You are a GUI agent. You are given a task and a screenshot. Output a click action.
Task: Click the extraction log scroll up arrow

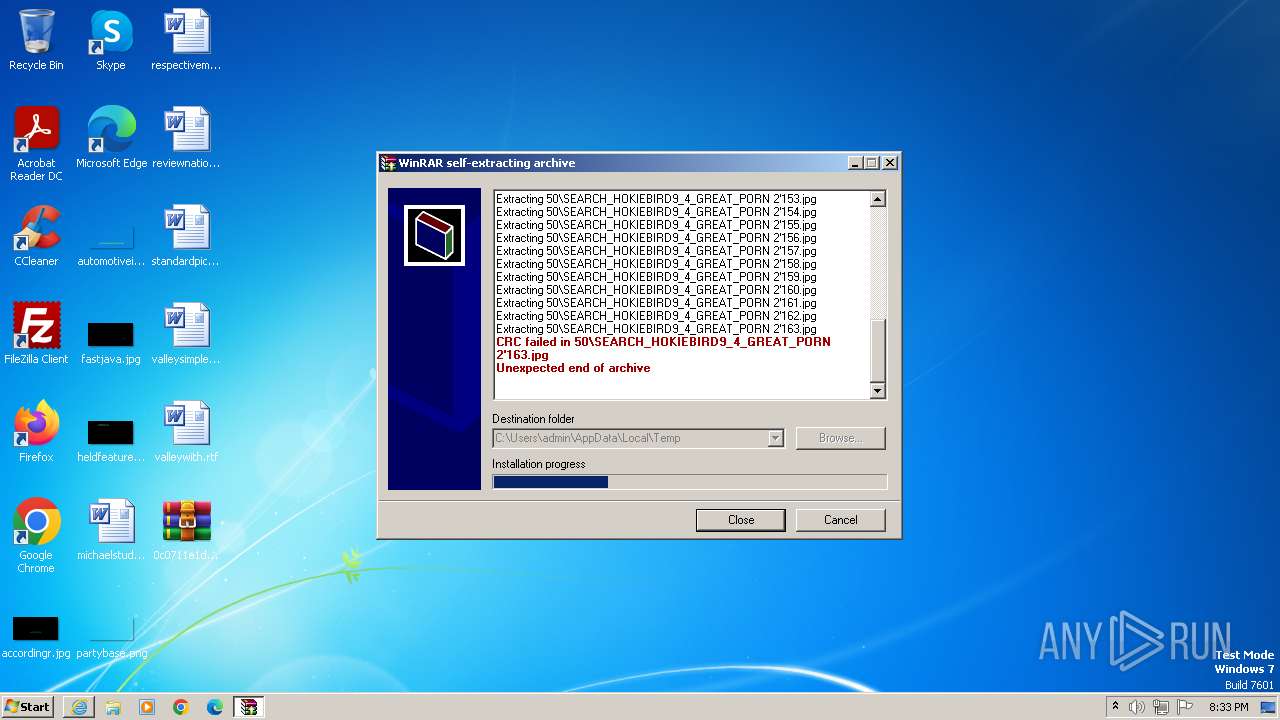[877, 199]
